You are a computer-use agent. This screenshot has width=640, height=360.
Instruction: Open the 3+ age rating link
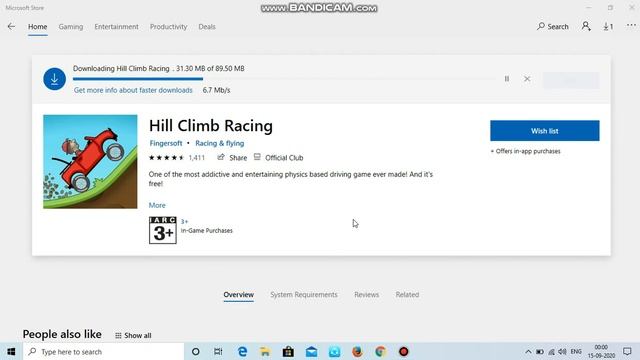[x=184, y=222]
